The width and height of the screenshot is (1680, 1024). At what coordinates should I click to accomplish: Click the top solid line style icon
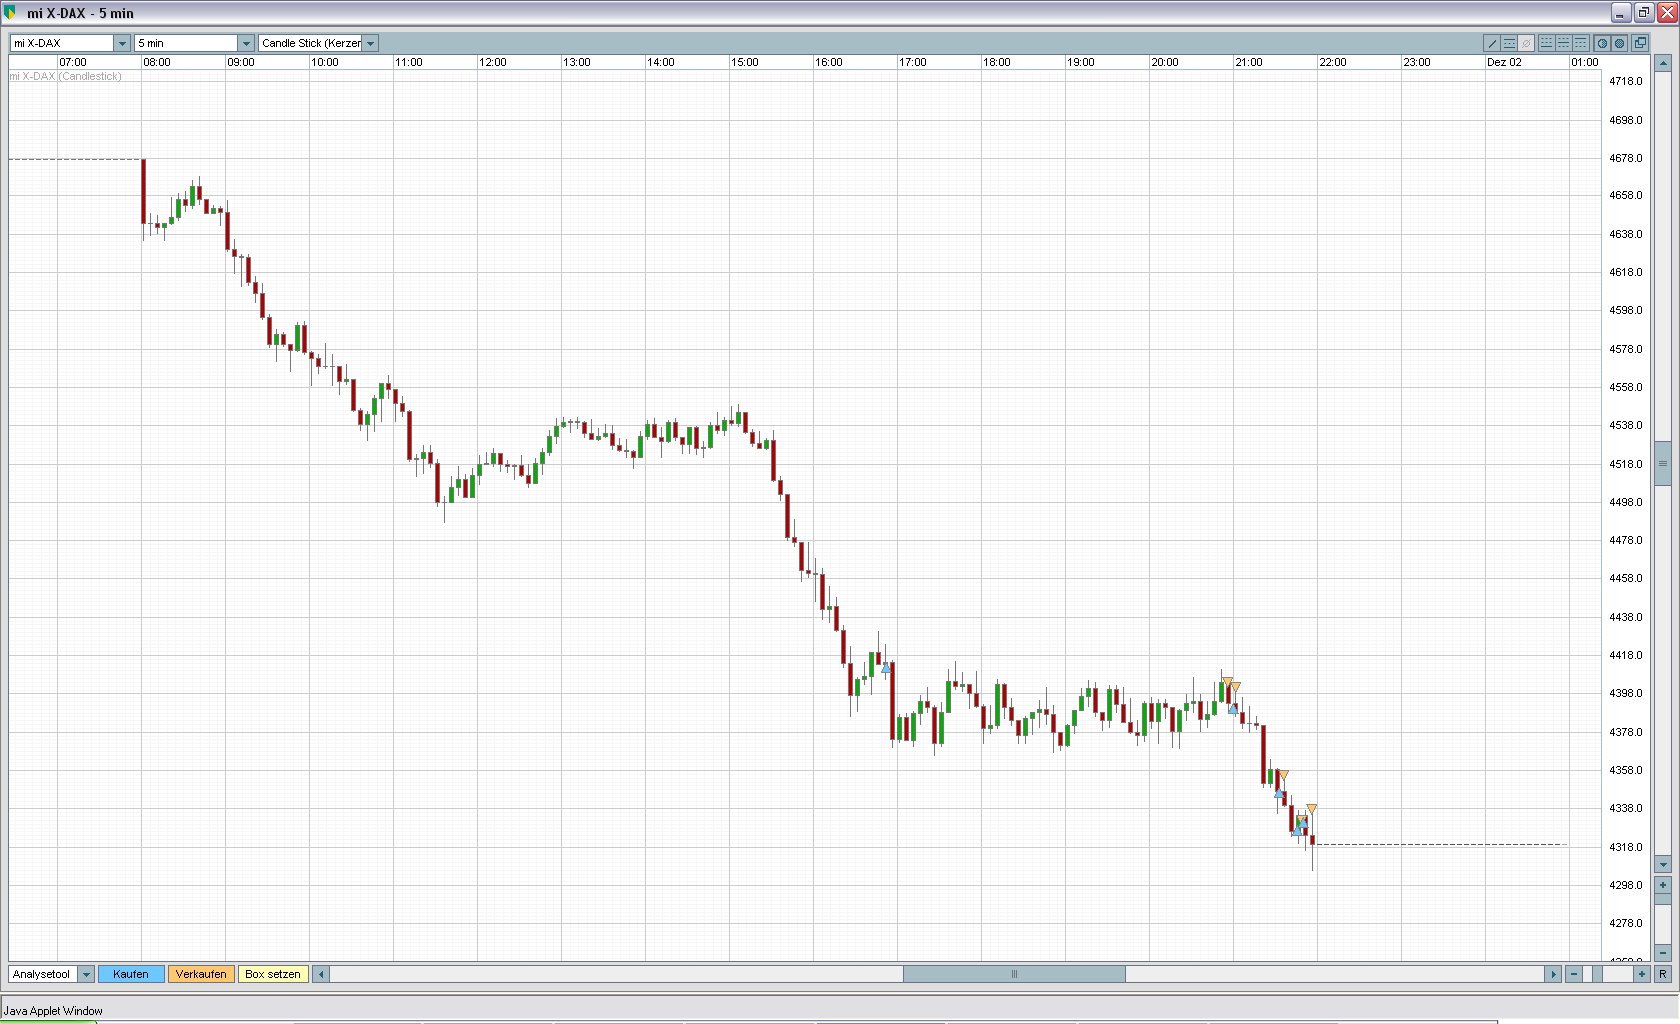pos(1581,43)
